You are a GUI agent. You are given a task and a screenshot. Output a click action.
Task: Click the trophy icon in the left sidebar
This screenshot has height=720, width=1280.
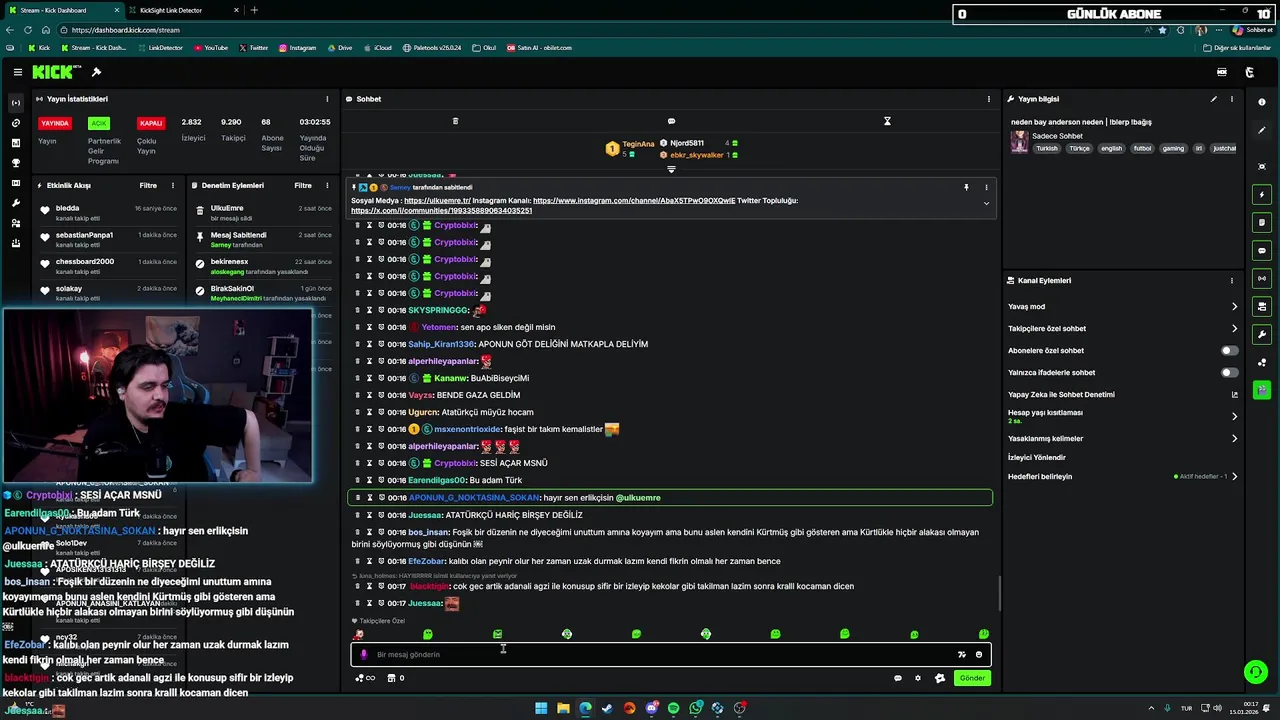[15, 163]
